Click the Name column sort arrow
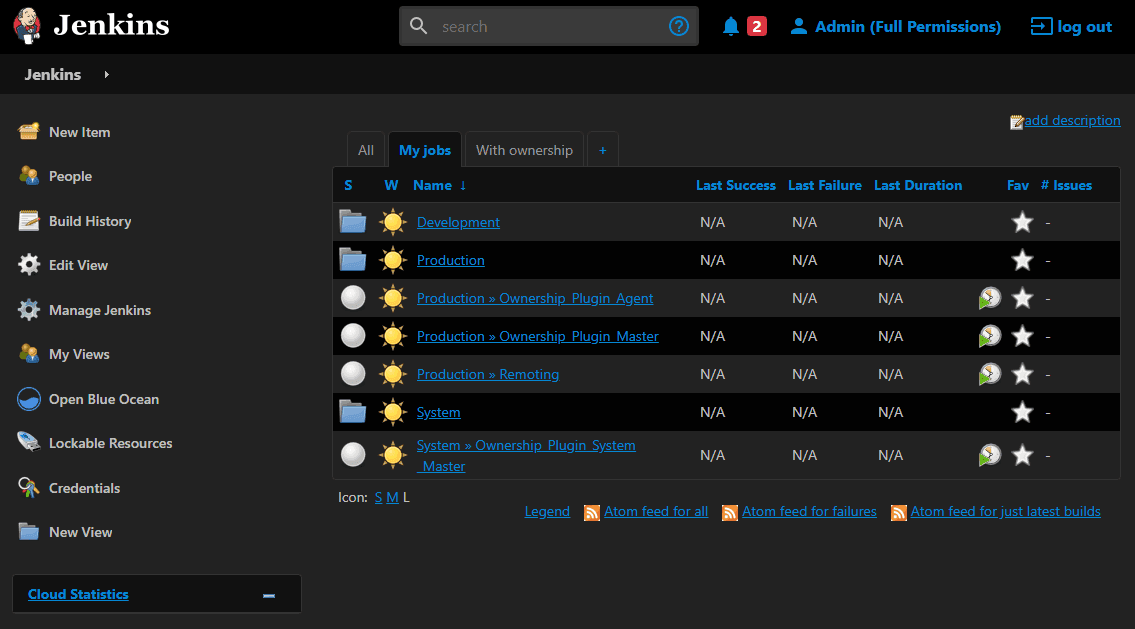The width and height of the screenshot is (1135, 629). 461,185
